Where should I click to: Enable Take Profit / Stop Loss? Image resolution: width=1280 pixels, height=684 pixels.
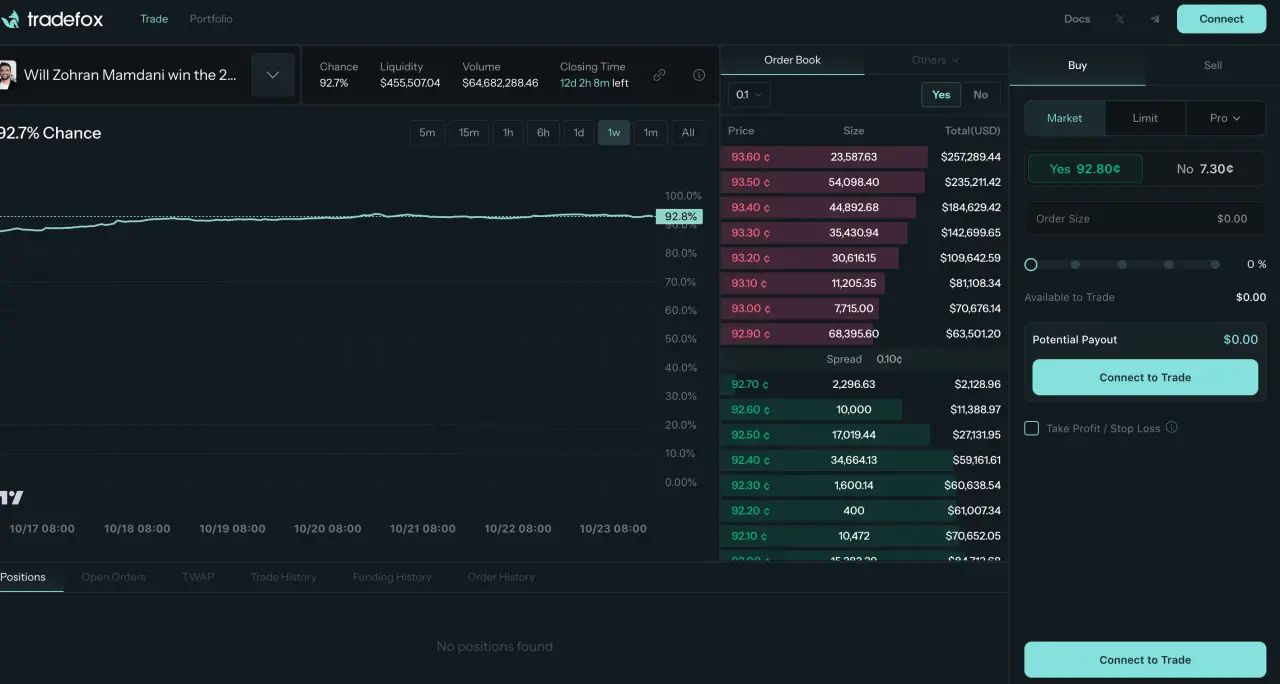pyautogui.click(x=1031, y=428)
